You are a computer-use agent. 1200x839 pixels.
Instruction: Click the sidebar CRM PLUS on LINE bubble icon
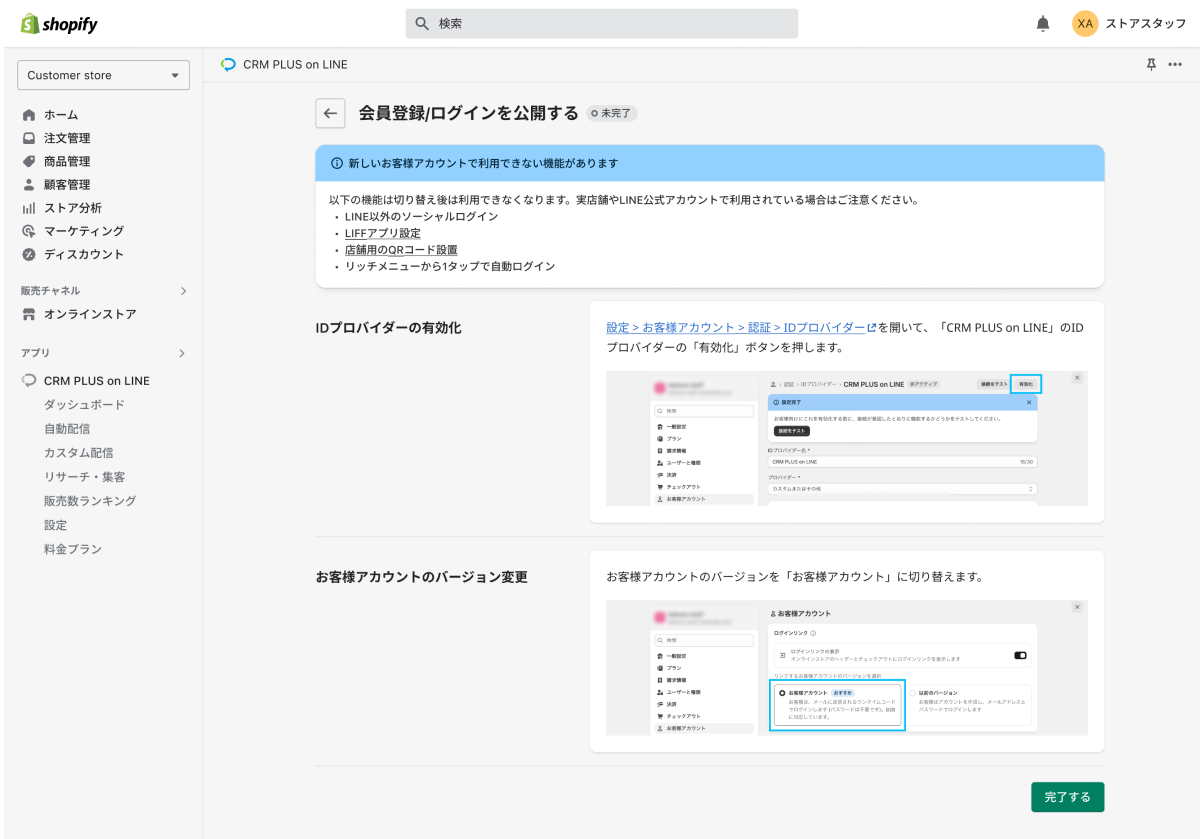tap(29, 381)
